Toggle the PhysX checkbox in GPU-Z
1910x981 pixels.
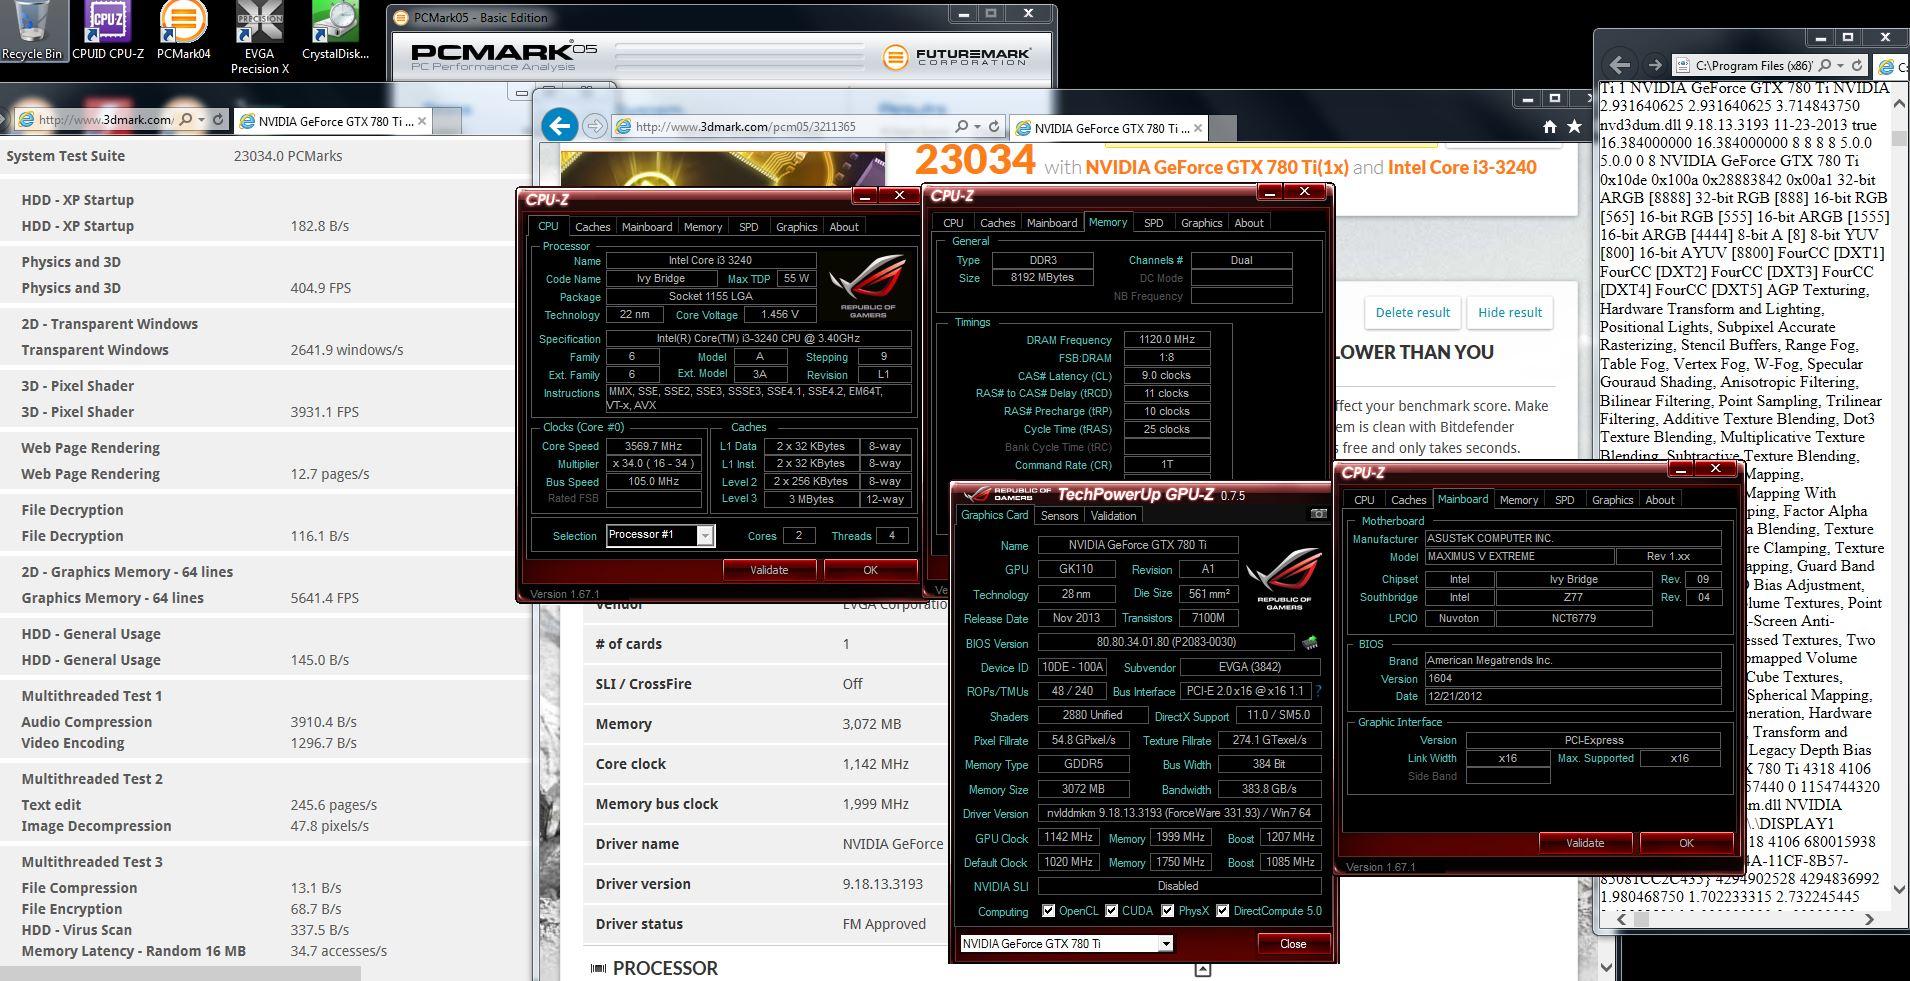pyautogui.click(x=1168, y=911)
